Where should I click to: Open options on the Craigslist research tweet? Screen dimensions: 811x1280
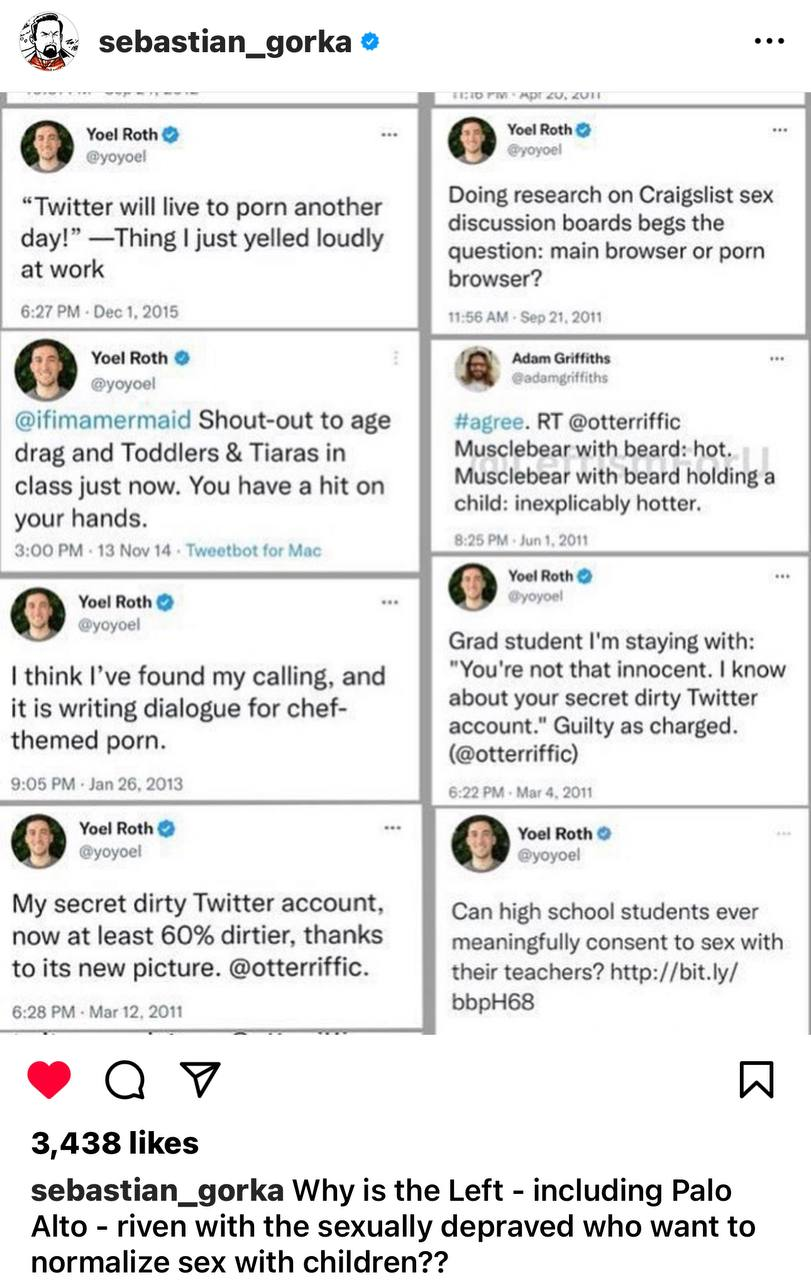[778, 130]
